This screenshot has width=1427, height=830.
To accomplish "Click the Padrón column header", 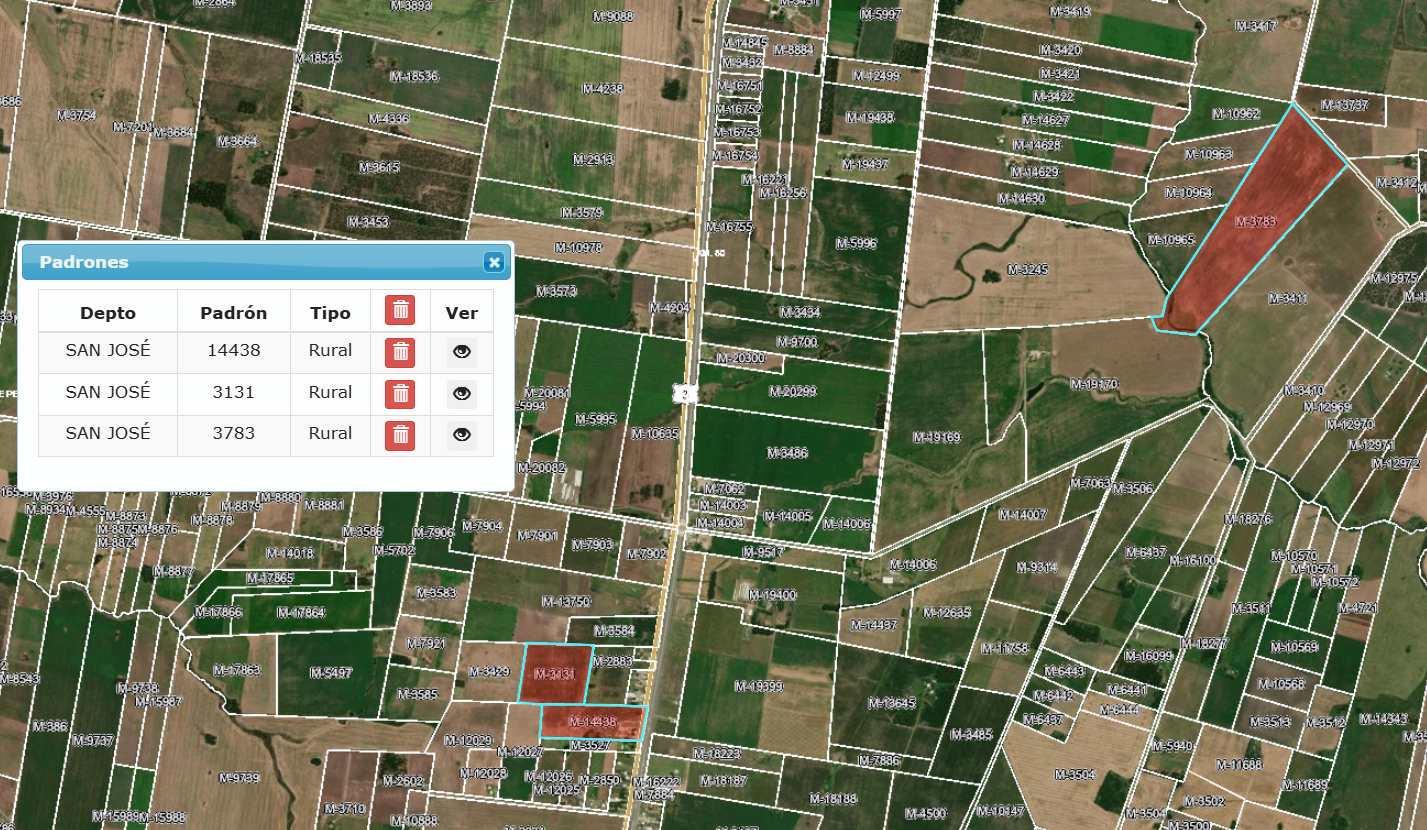I will click(234, 312).
